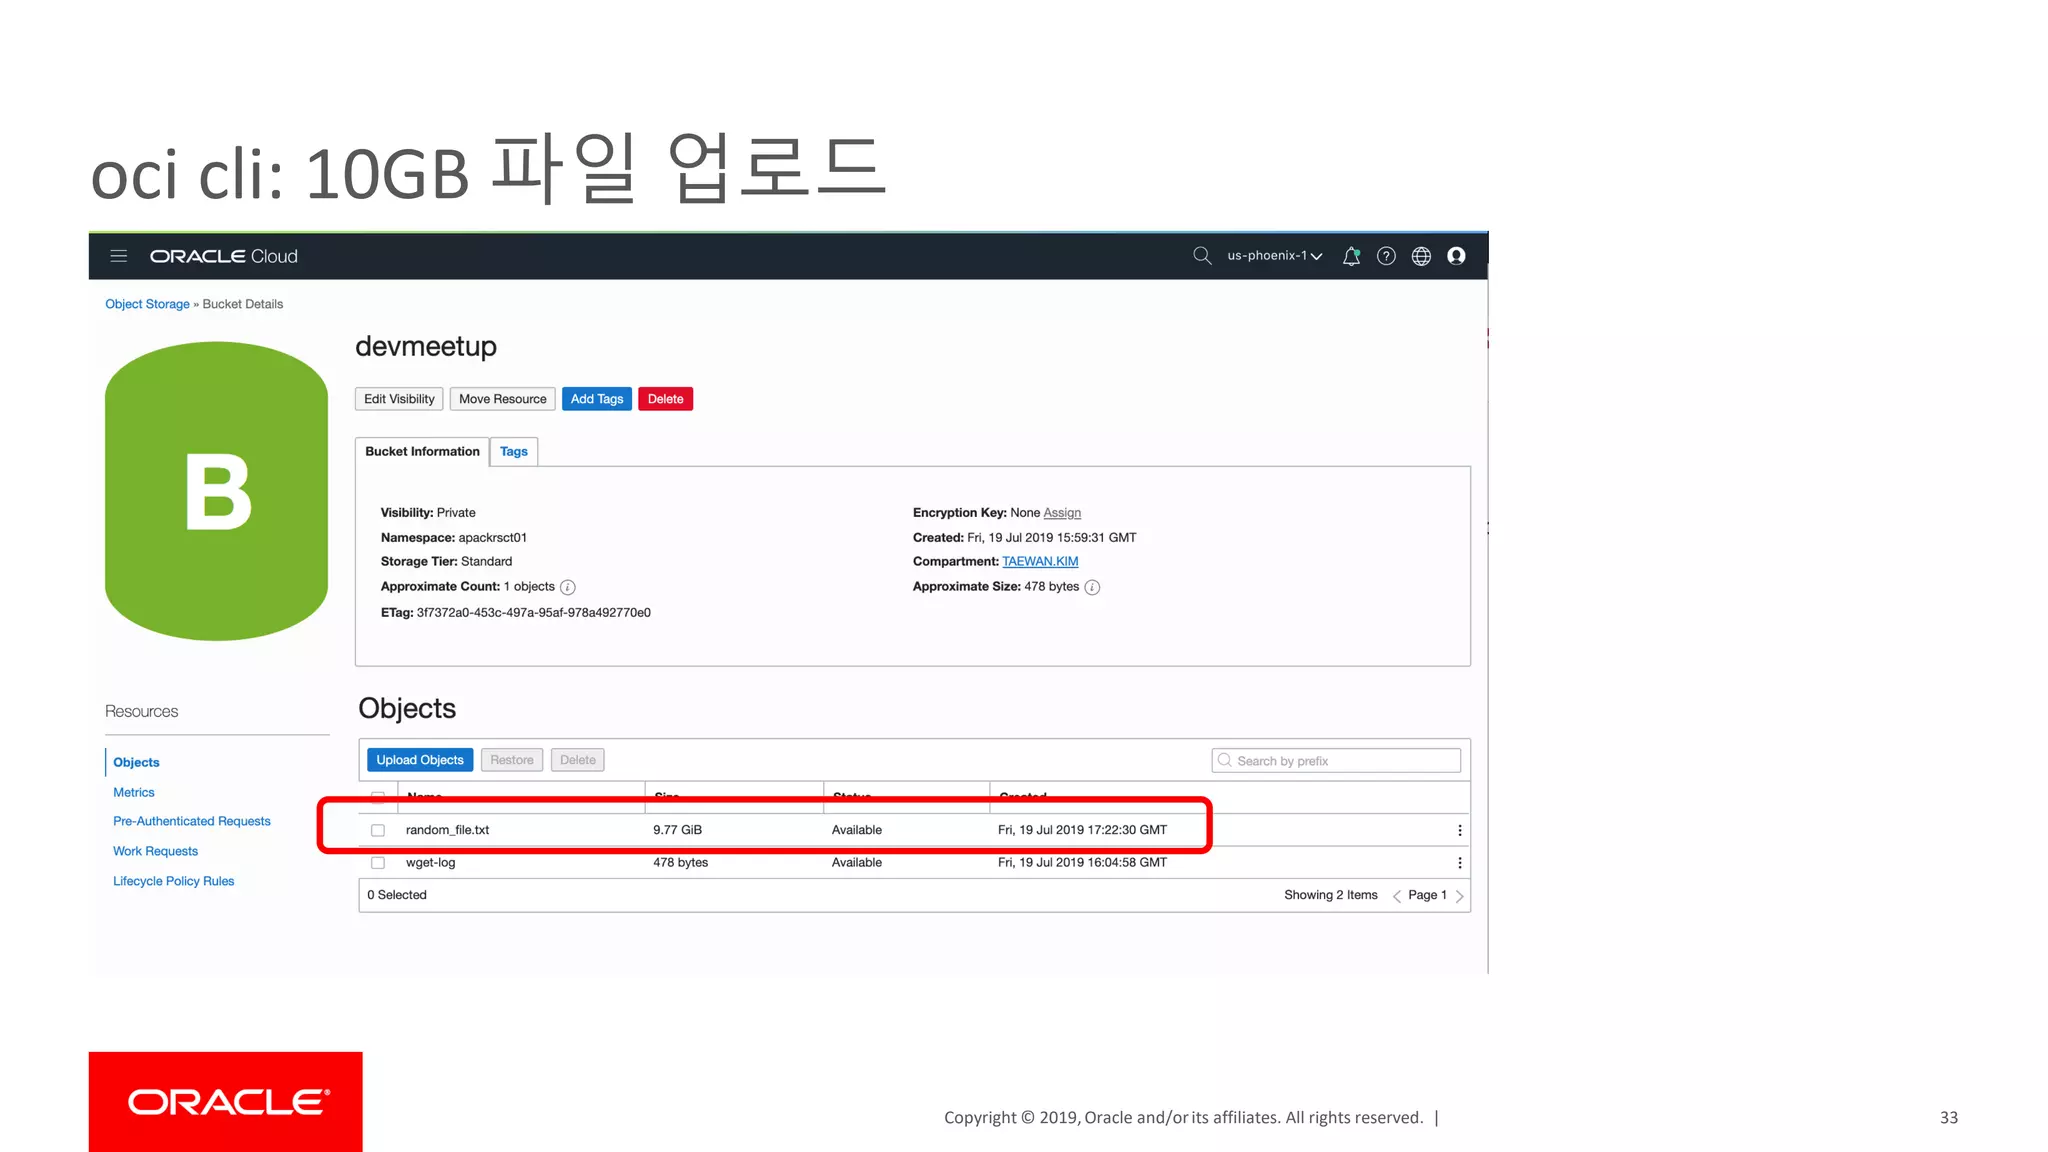The height and width of the screenshot is (1152, 2048).
Task: Click the Edit Visibility button
Action: pyautogui.click(x=399, y=399)
